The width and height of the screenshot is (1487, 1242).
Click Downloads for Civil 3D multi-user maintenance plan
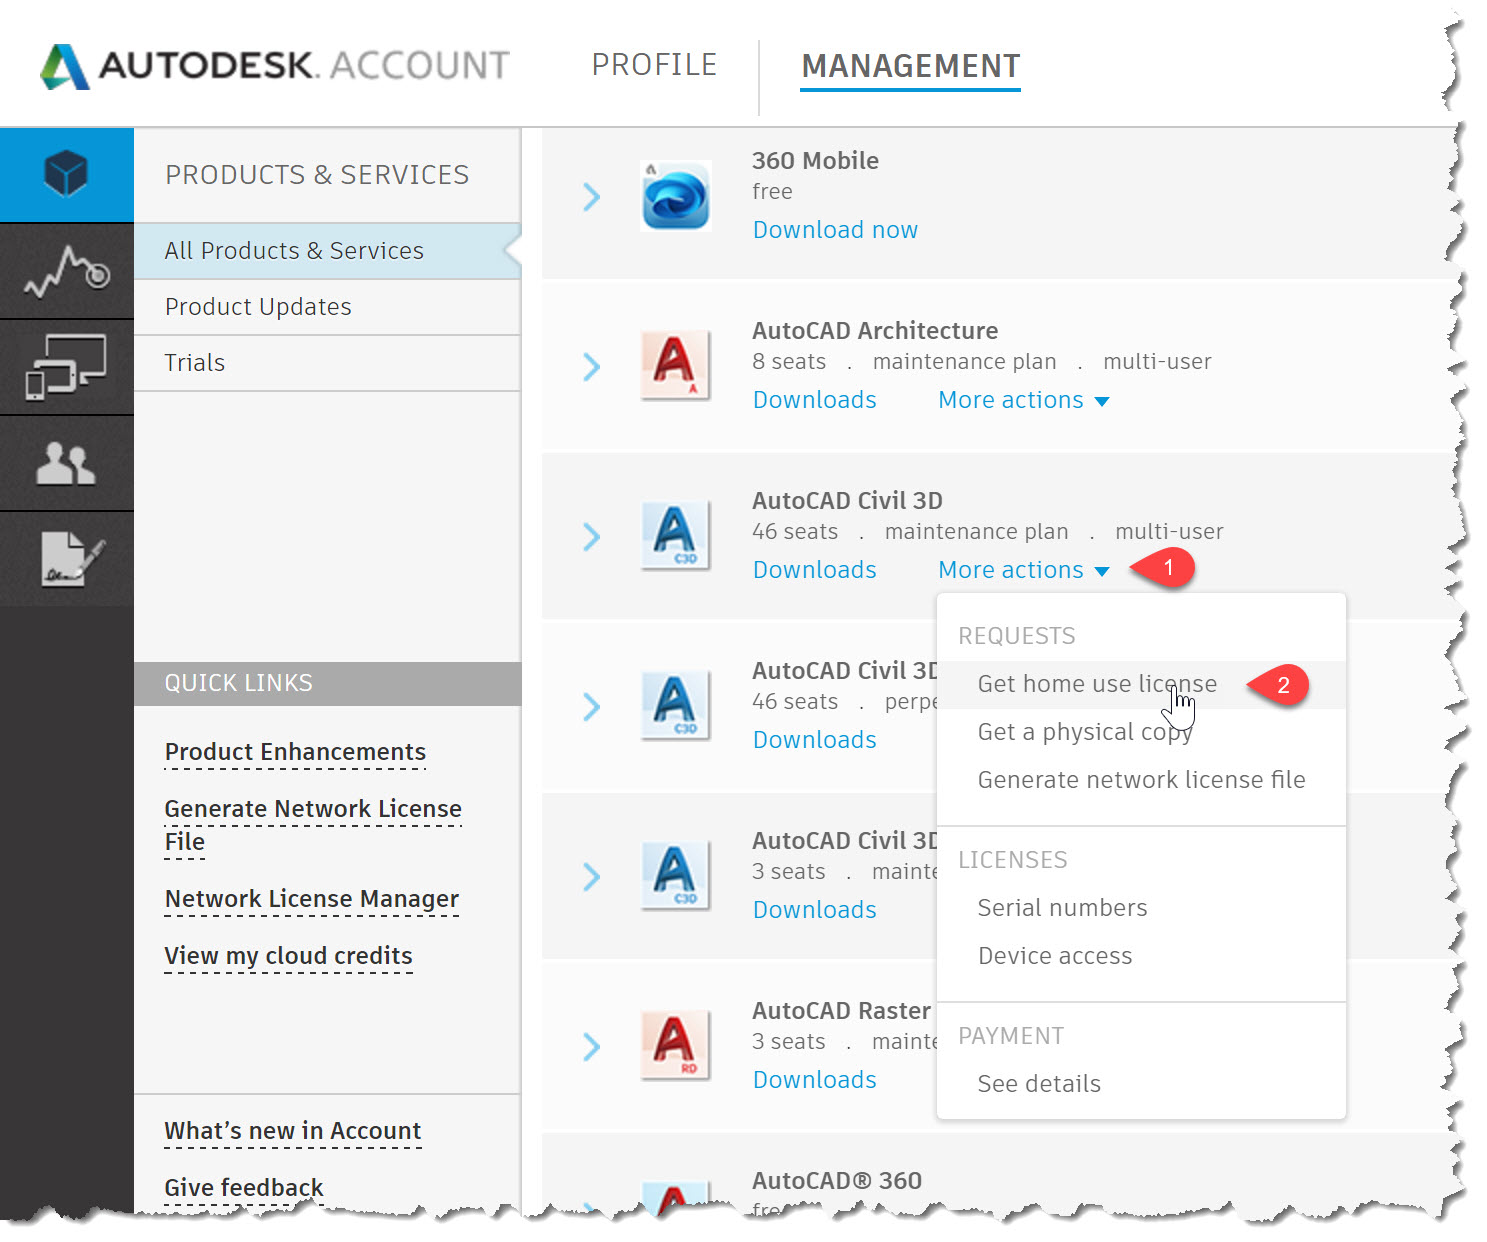(814, 570)
